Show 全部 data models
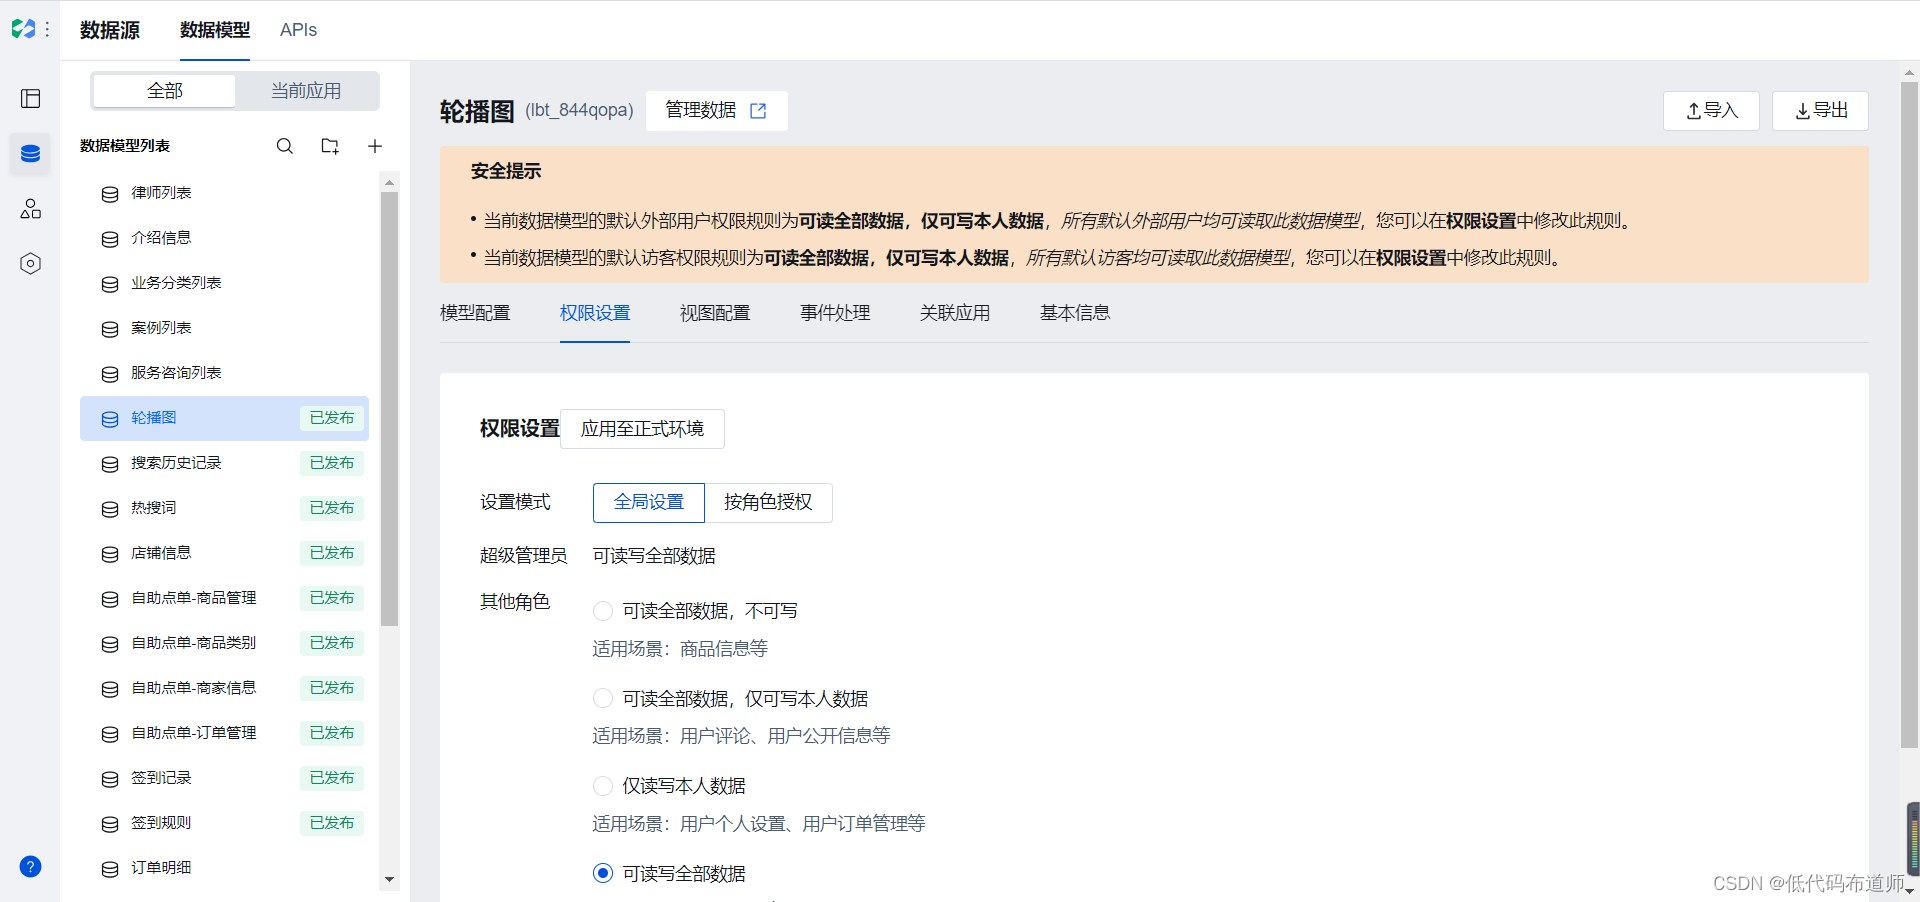 point(165,91)
